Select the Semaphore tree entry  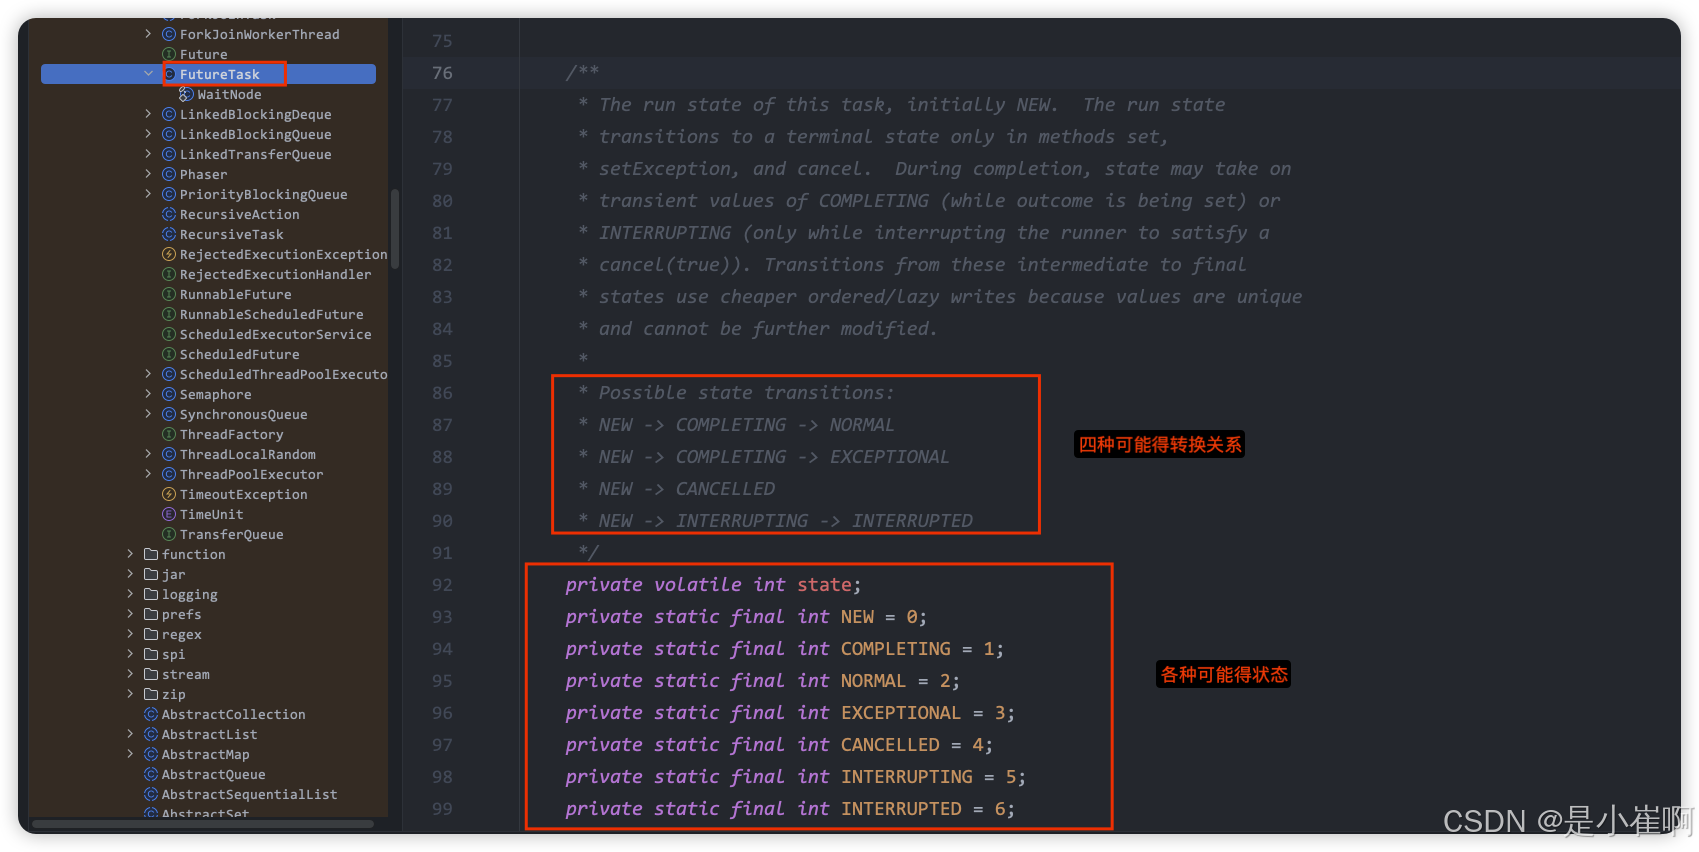tap(215, 394)
